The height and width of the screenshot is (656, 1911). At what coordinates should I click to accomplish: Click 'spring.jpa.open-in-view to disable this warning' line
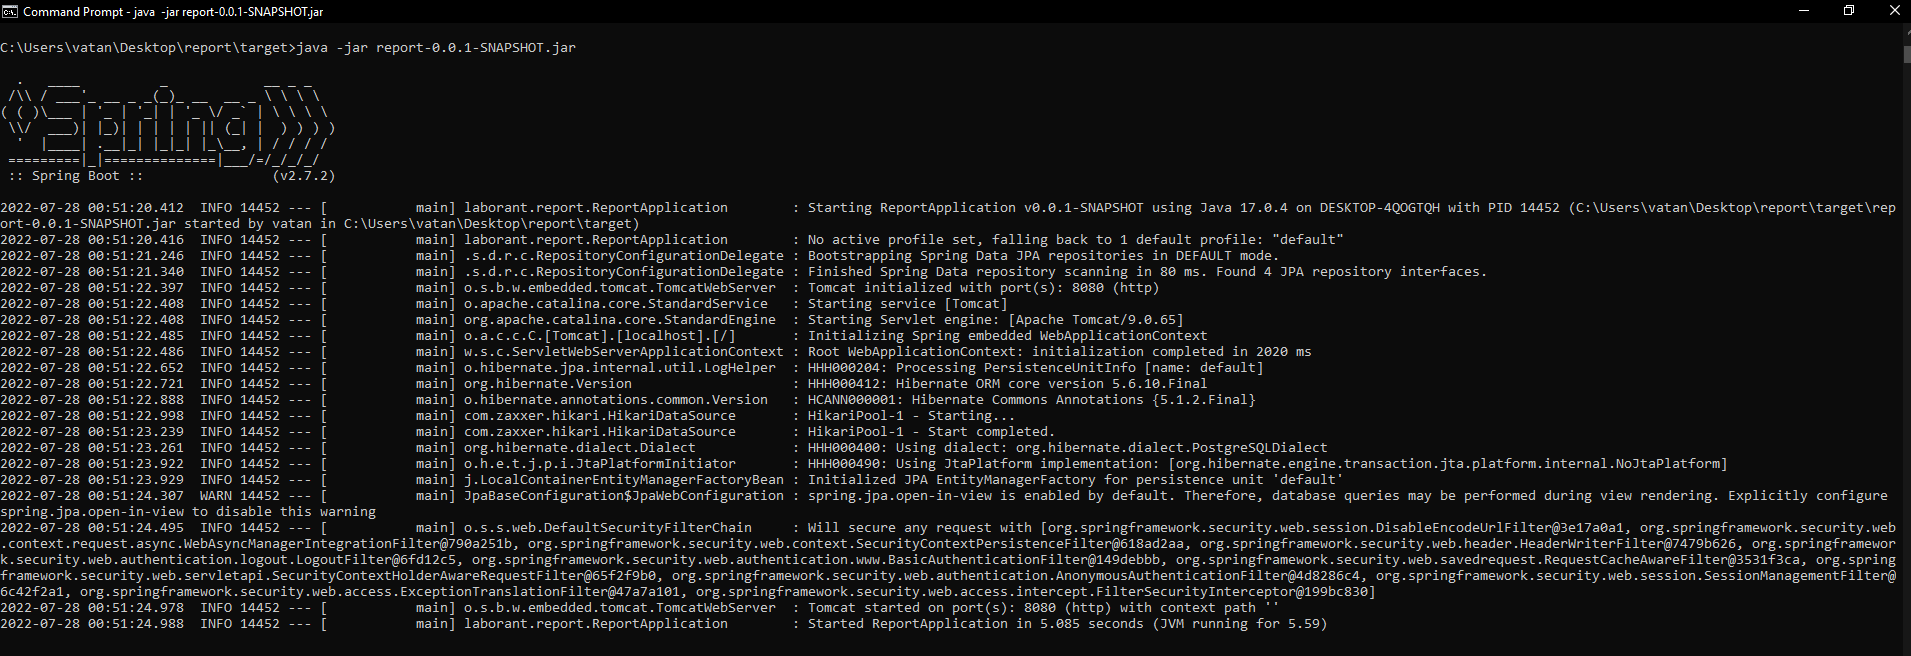(x=188, y=511)
